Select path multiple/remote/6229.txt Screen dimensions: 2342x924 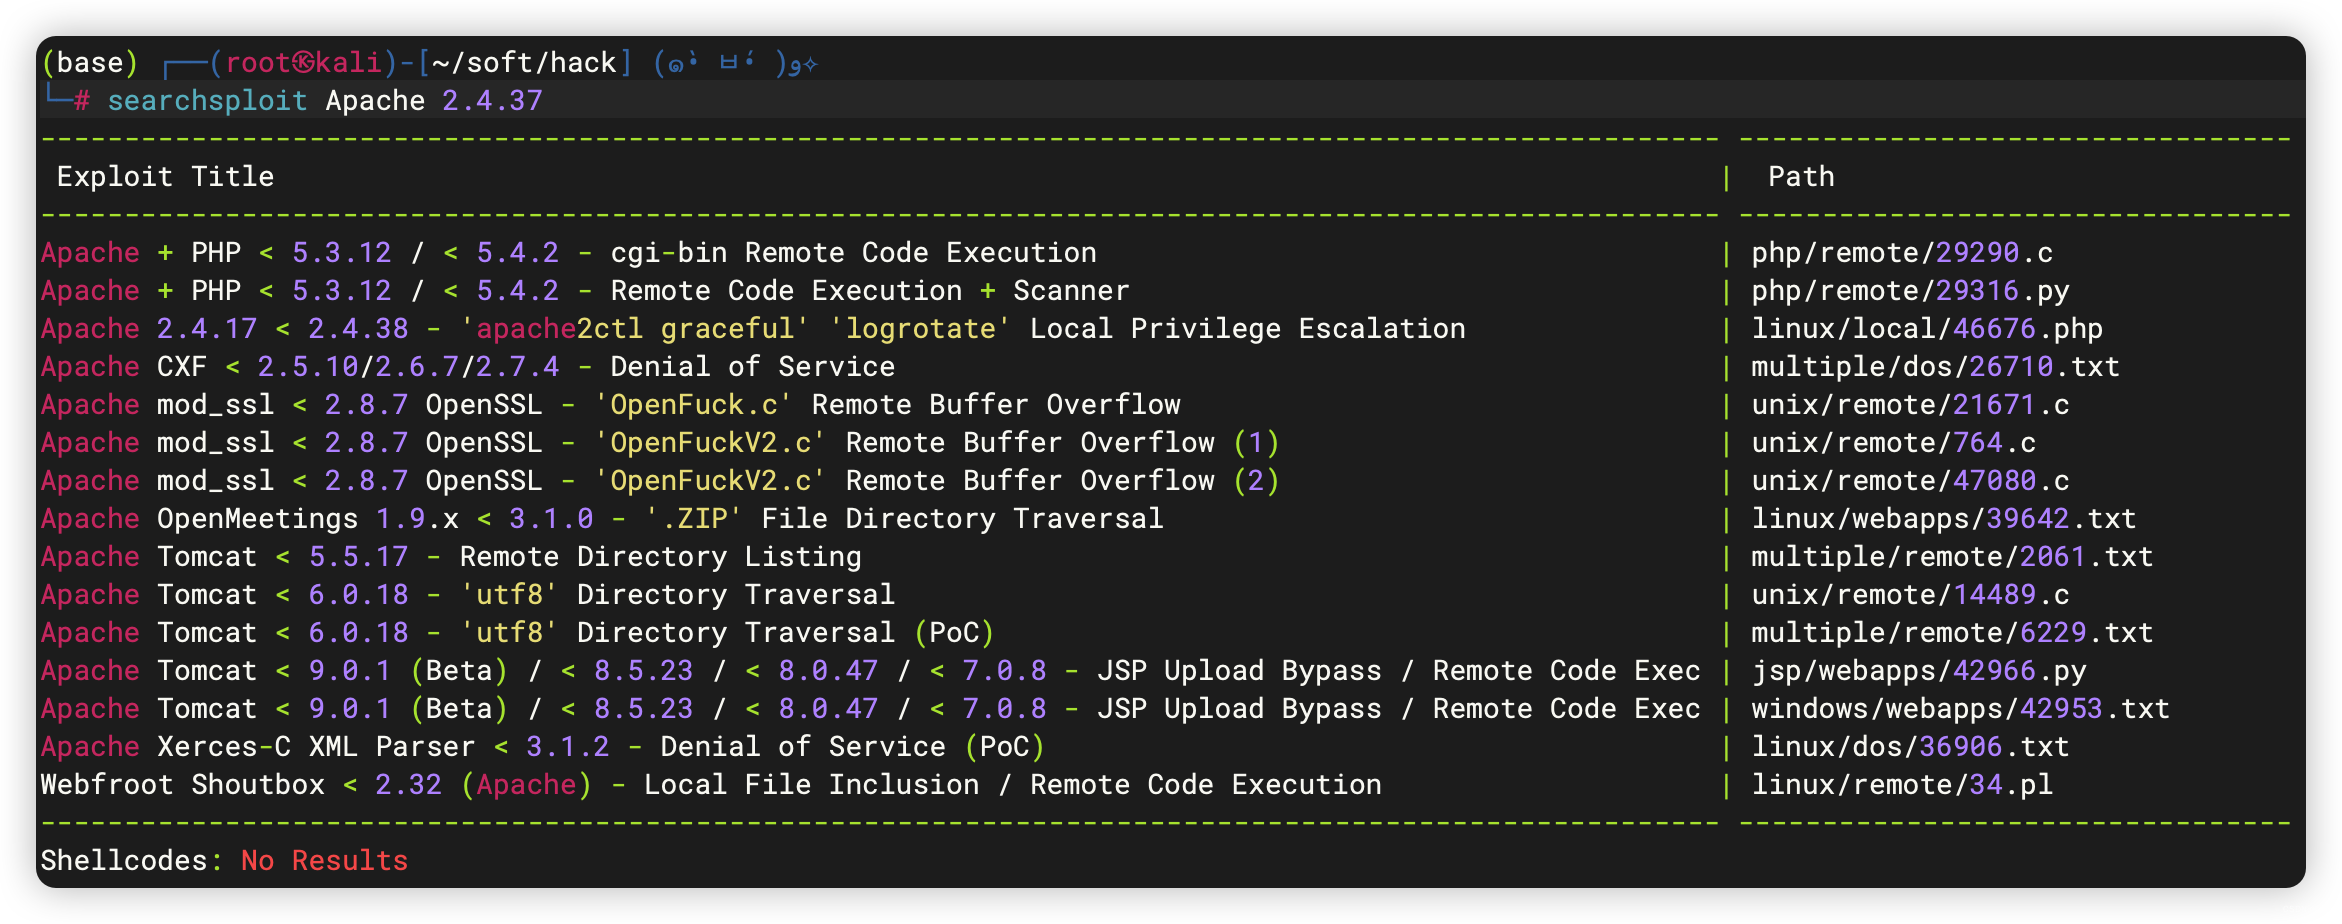coord(1952,633)
